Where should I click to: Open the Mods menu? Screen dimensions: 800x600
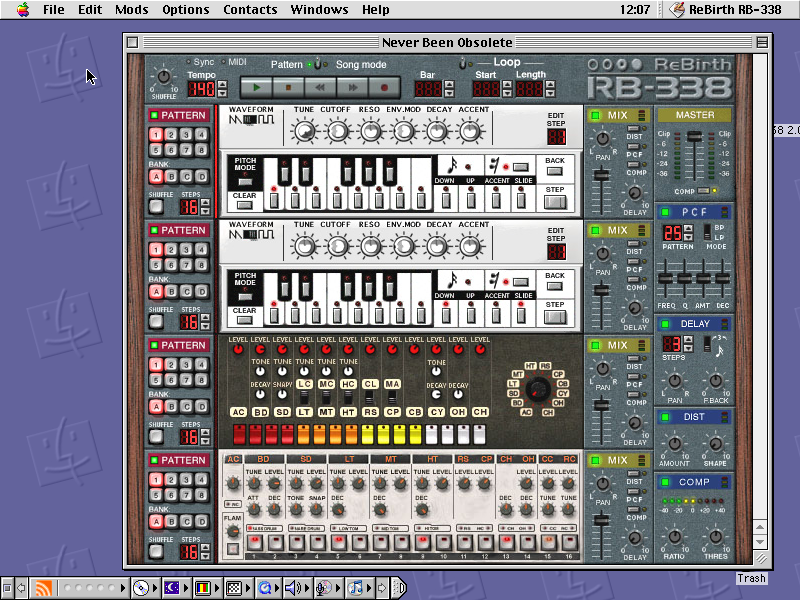(132, 9)
